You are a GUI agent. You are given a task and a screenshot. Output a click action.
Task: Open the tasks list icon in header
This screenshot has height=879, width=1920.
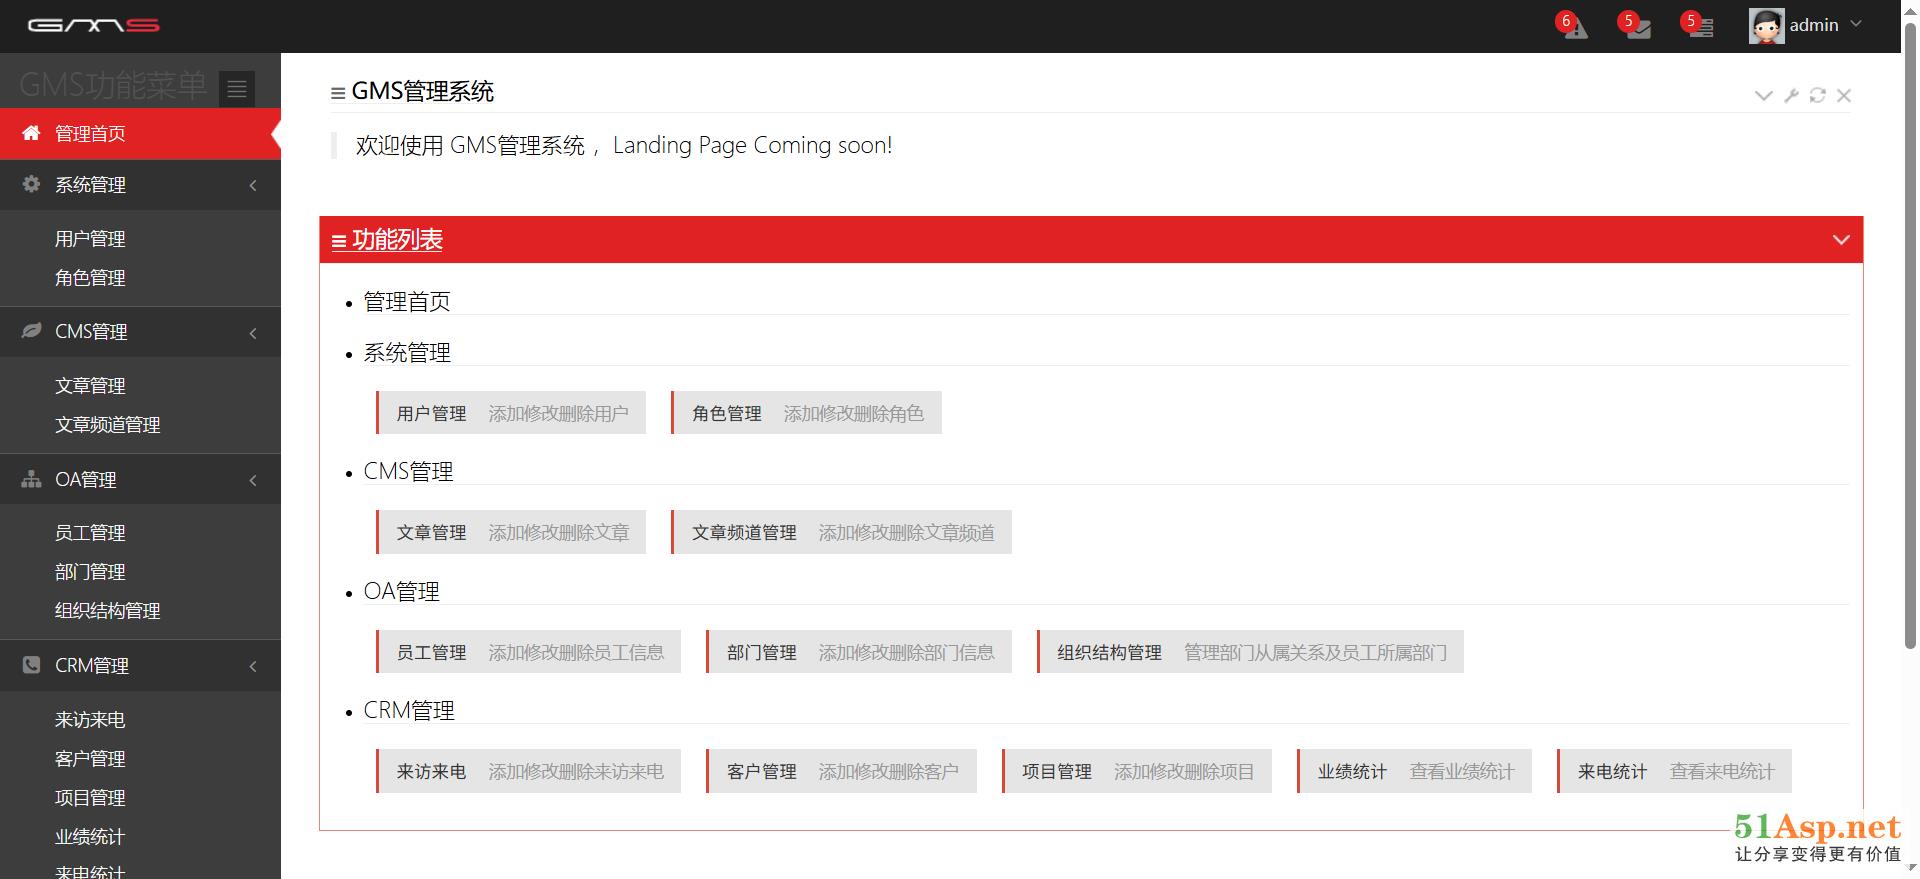tap(1699, 27)
